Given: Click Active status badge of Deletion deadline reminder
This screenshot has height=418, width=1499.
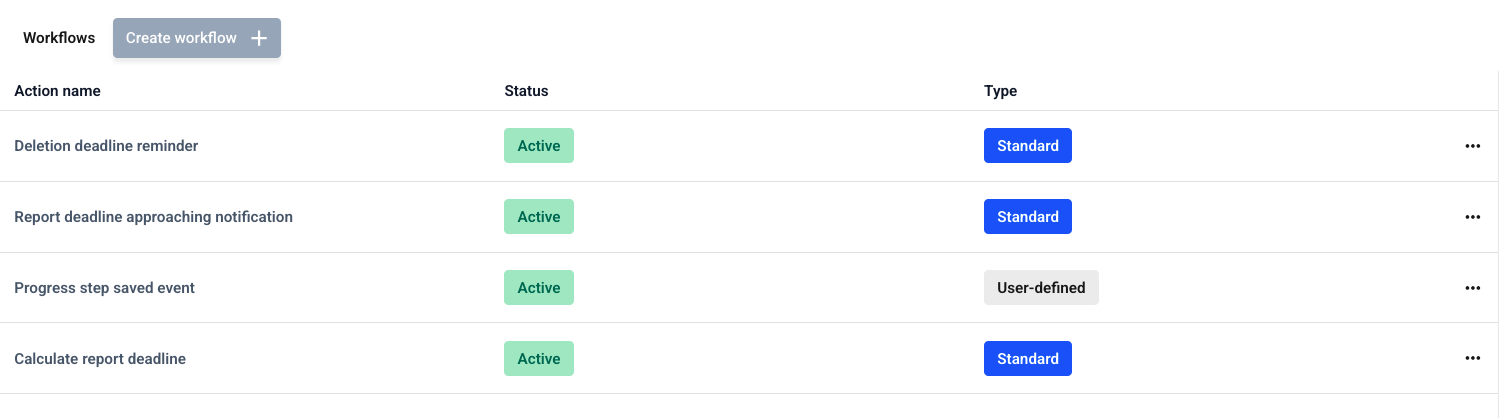Looking at the screenshot, I should [539, 146].
